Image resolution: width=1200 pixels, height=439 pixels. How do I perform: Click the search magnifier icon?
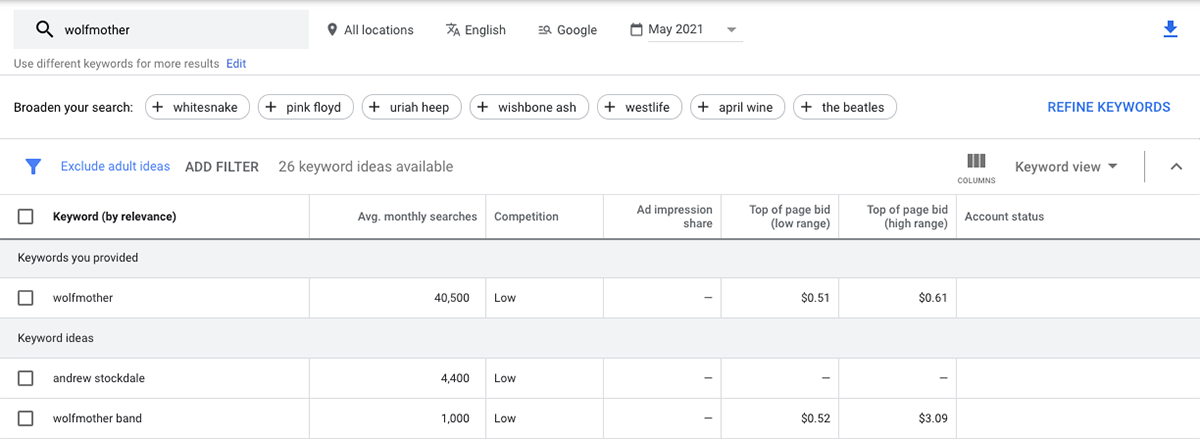pos(44,30)
